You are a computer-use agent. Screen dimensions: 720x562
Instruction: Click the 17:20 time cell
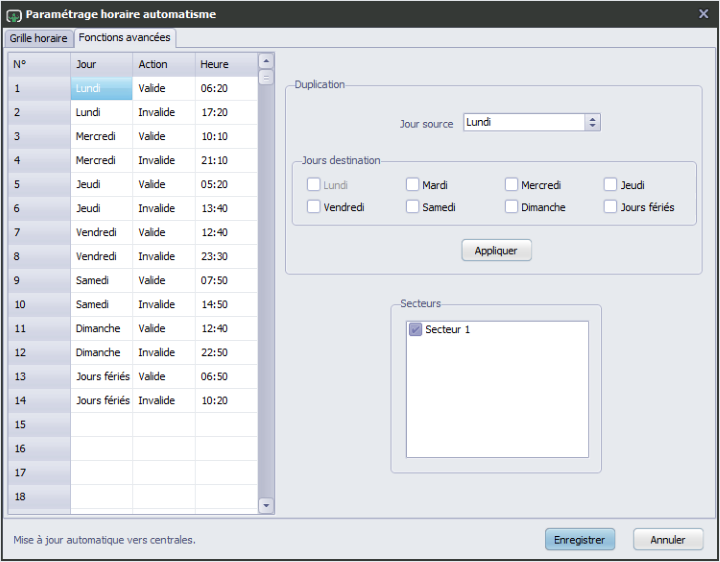[226, 112]
